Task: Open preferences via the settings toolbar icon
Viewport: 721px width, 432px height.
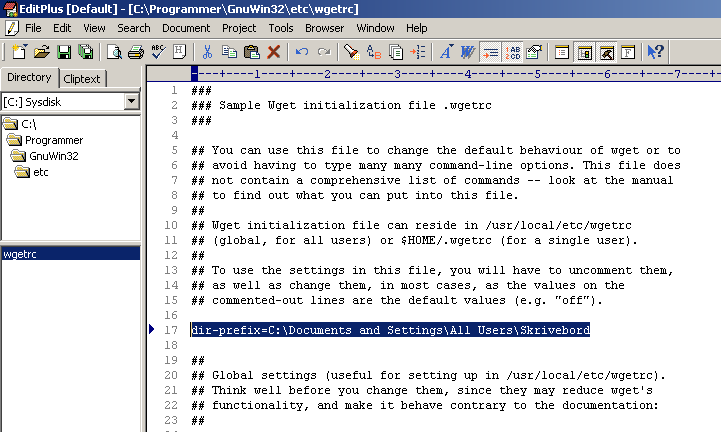Action: pos(534,52)
